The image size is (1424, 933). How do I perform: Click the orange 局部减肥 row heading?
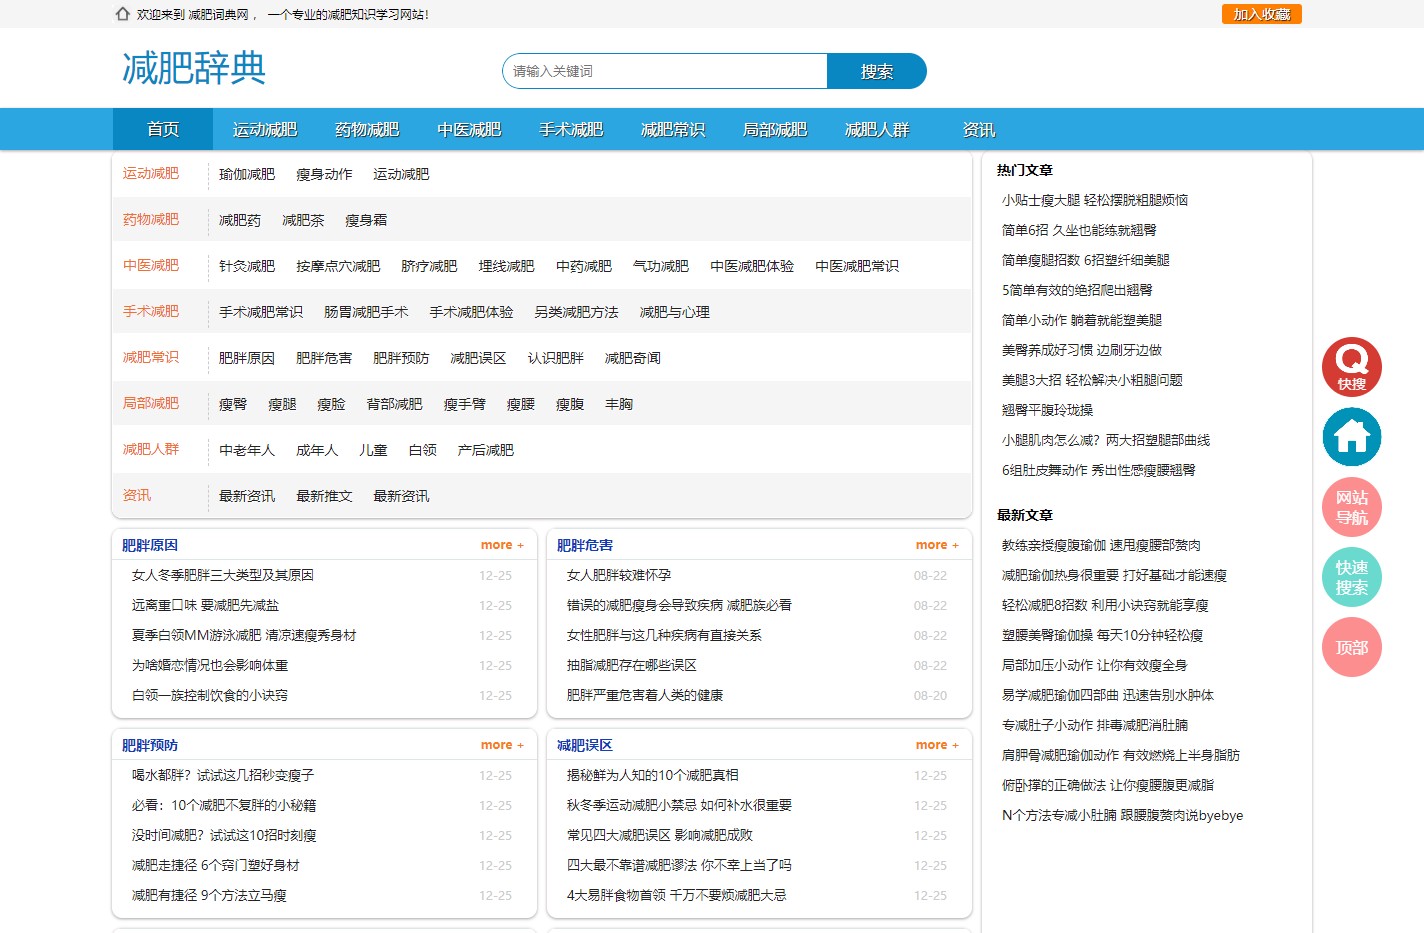coord(151,403)
